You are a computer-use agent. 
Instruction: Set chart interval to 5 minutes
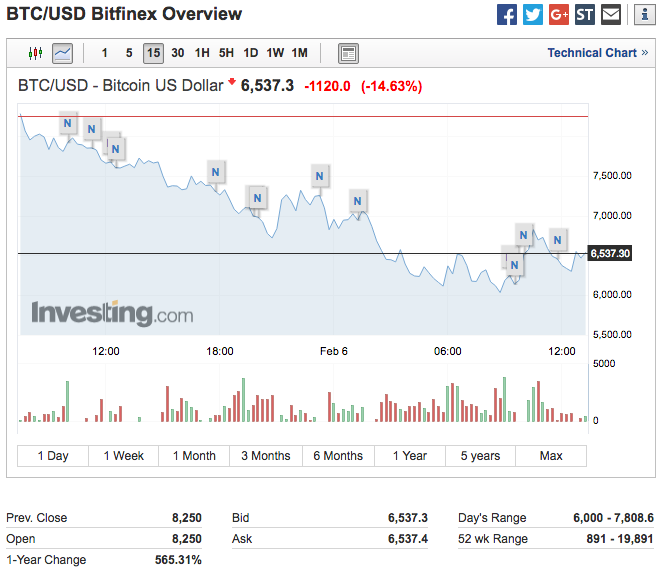click(x=129, y=53)
